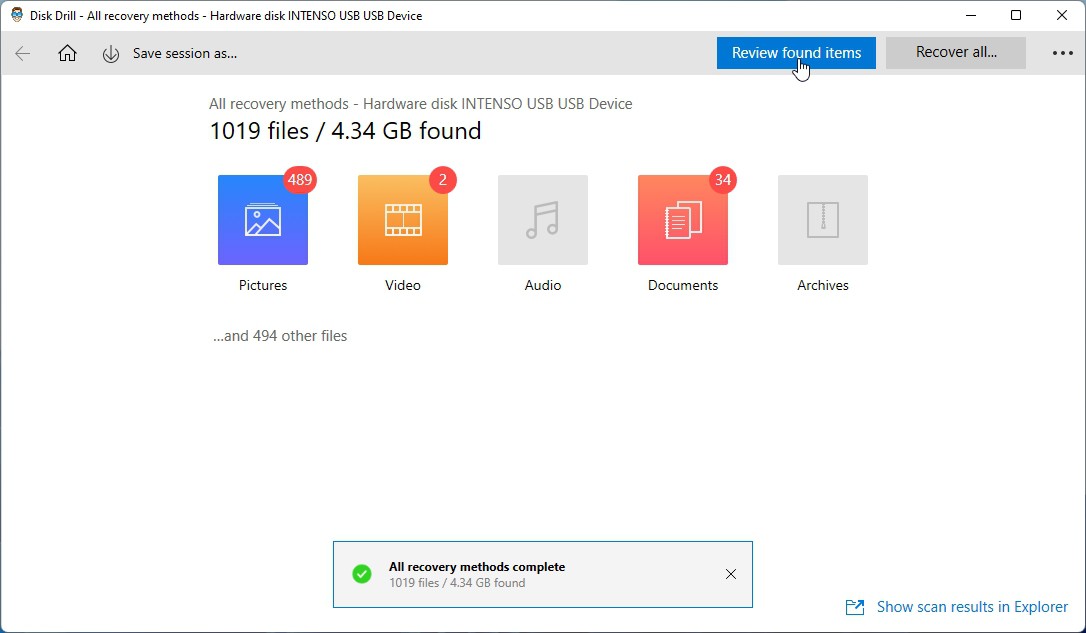Image resolution: width=1086 pixels, height=633 pixels.
Task: Open the Home screen icon
Action: pyautogui.click(x=67, y=54)
